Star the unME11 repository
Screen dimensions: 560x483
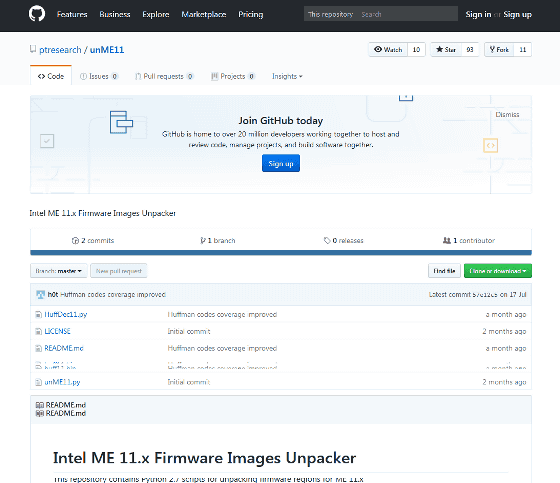click(446, 50)
